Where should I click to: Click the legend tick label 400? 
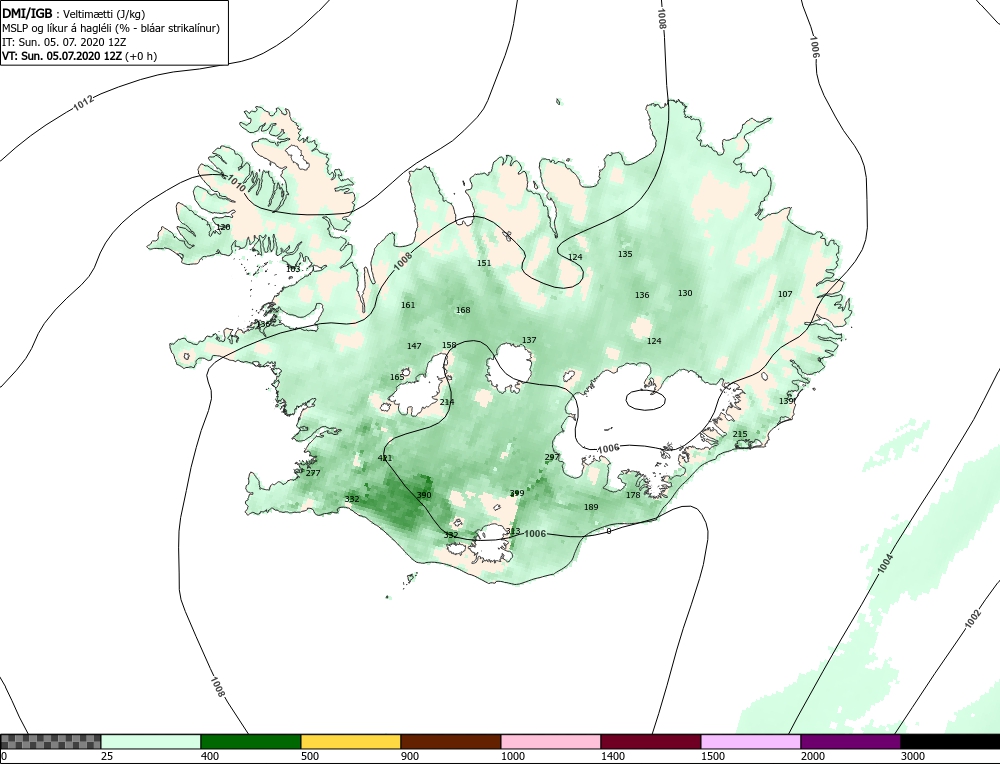click(x=209, y=756)
